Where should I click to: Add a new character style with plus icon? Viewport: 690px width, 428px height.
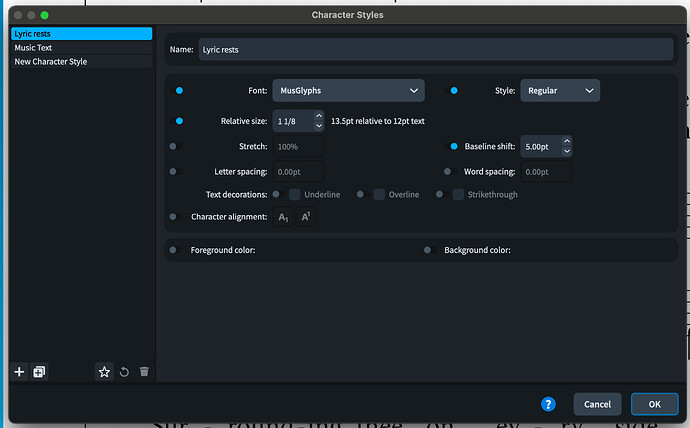point(19,372)
